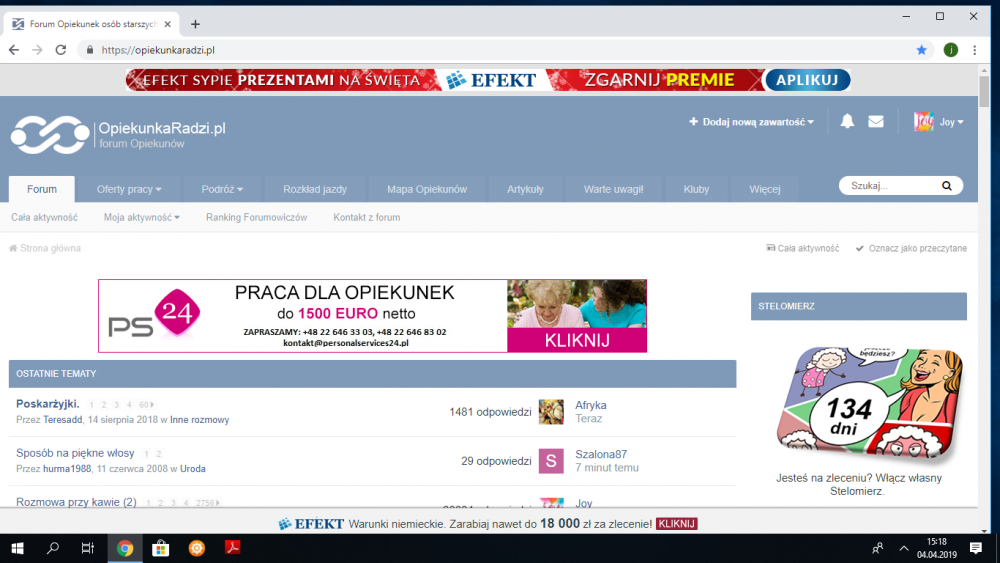Click the page vertical scrollbar thumb
1000x563 pixels.
point(985,92)
